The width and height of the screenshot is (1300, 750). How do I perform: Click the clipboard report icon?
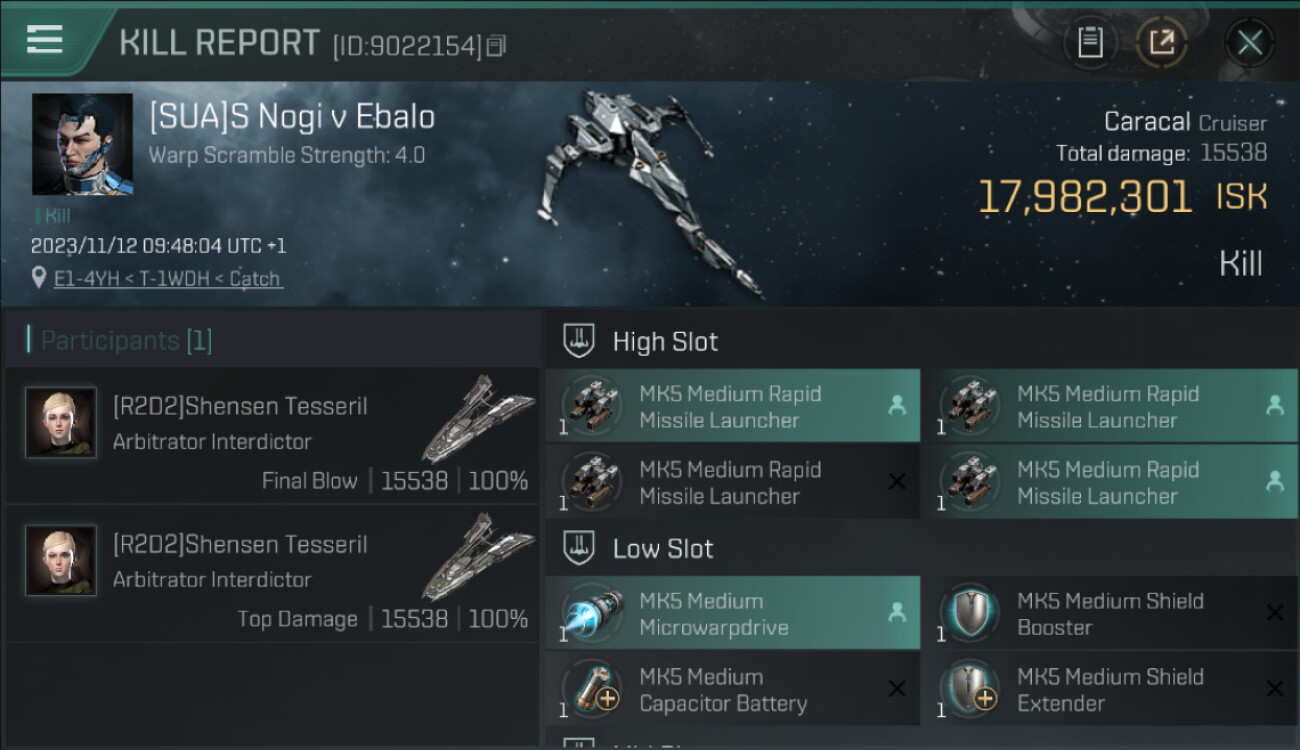click(1090, 42)
